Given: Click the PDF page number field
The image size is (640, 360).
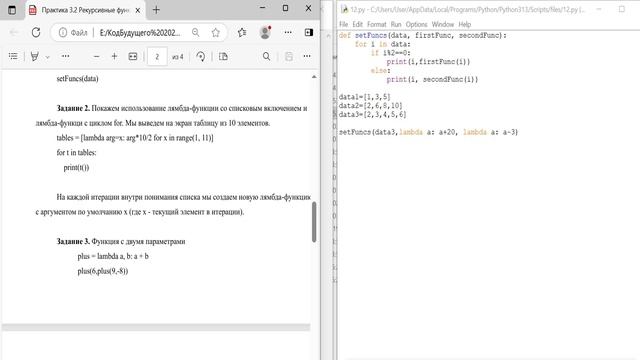Looking at the screenshot, I should pyautogui.click(x=157, y=57).
